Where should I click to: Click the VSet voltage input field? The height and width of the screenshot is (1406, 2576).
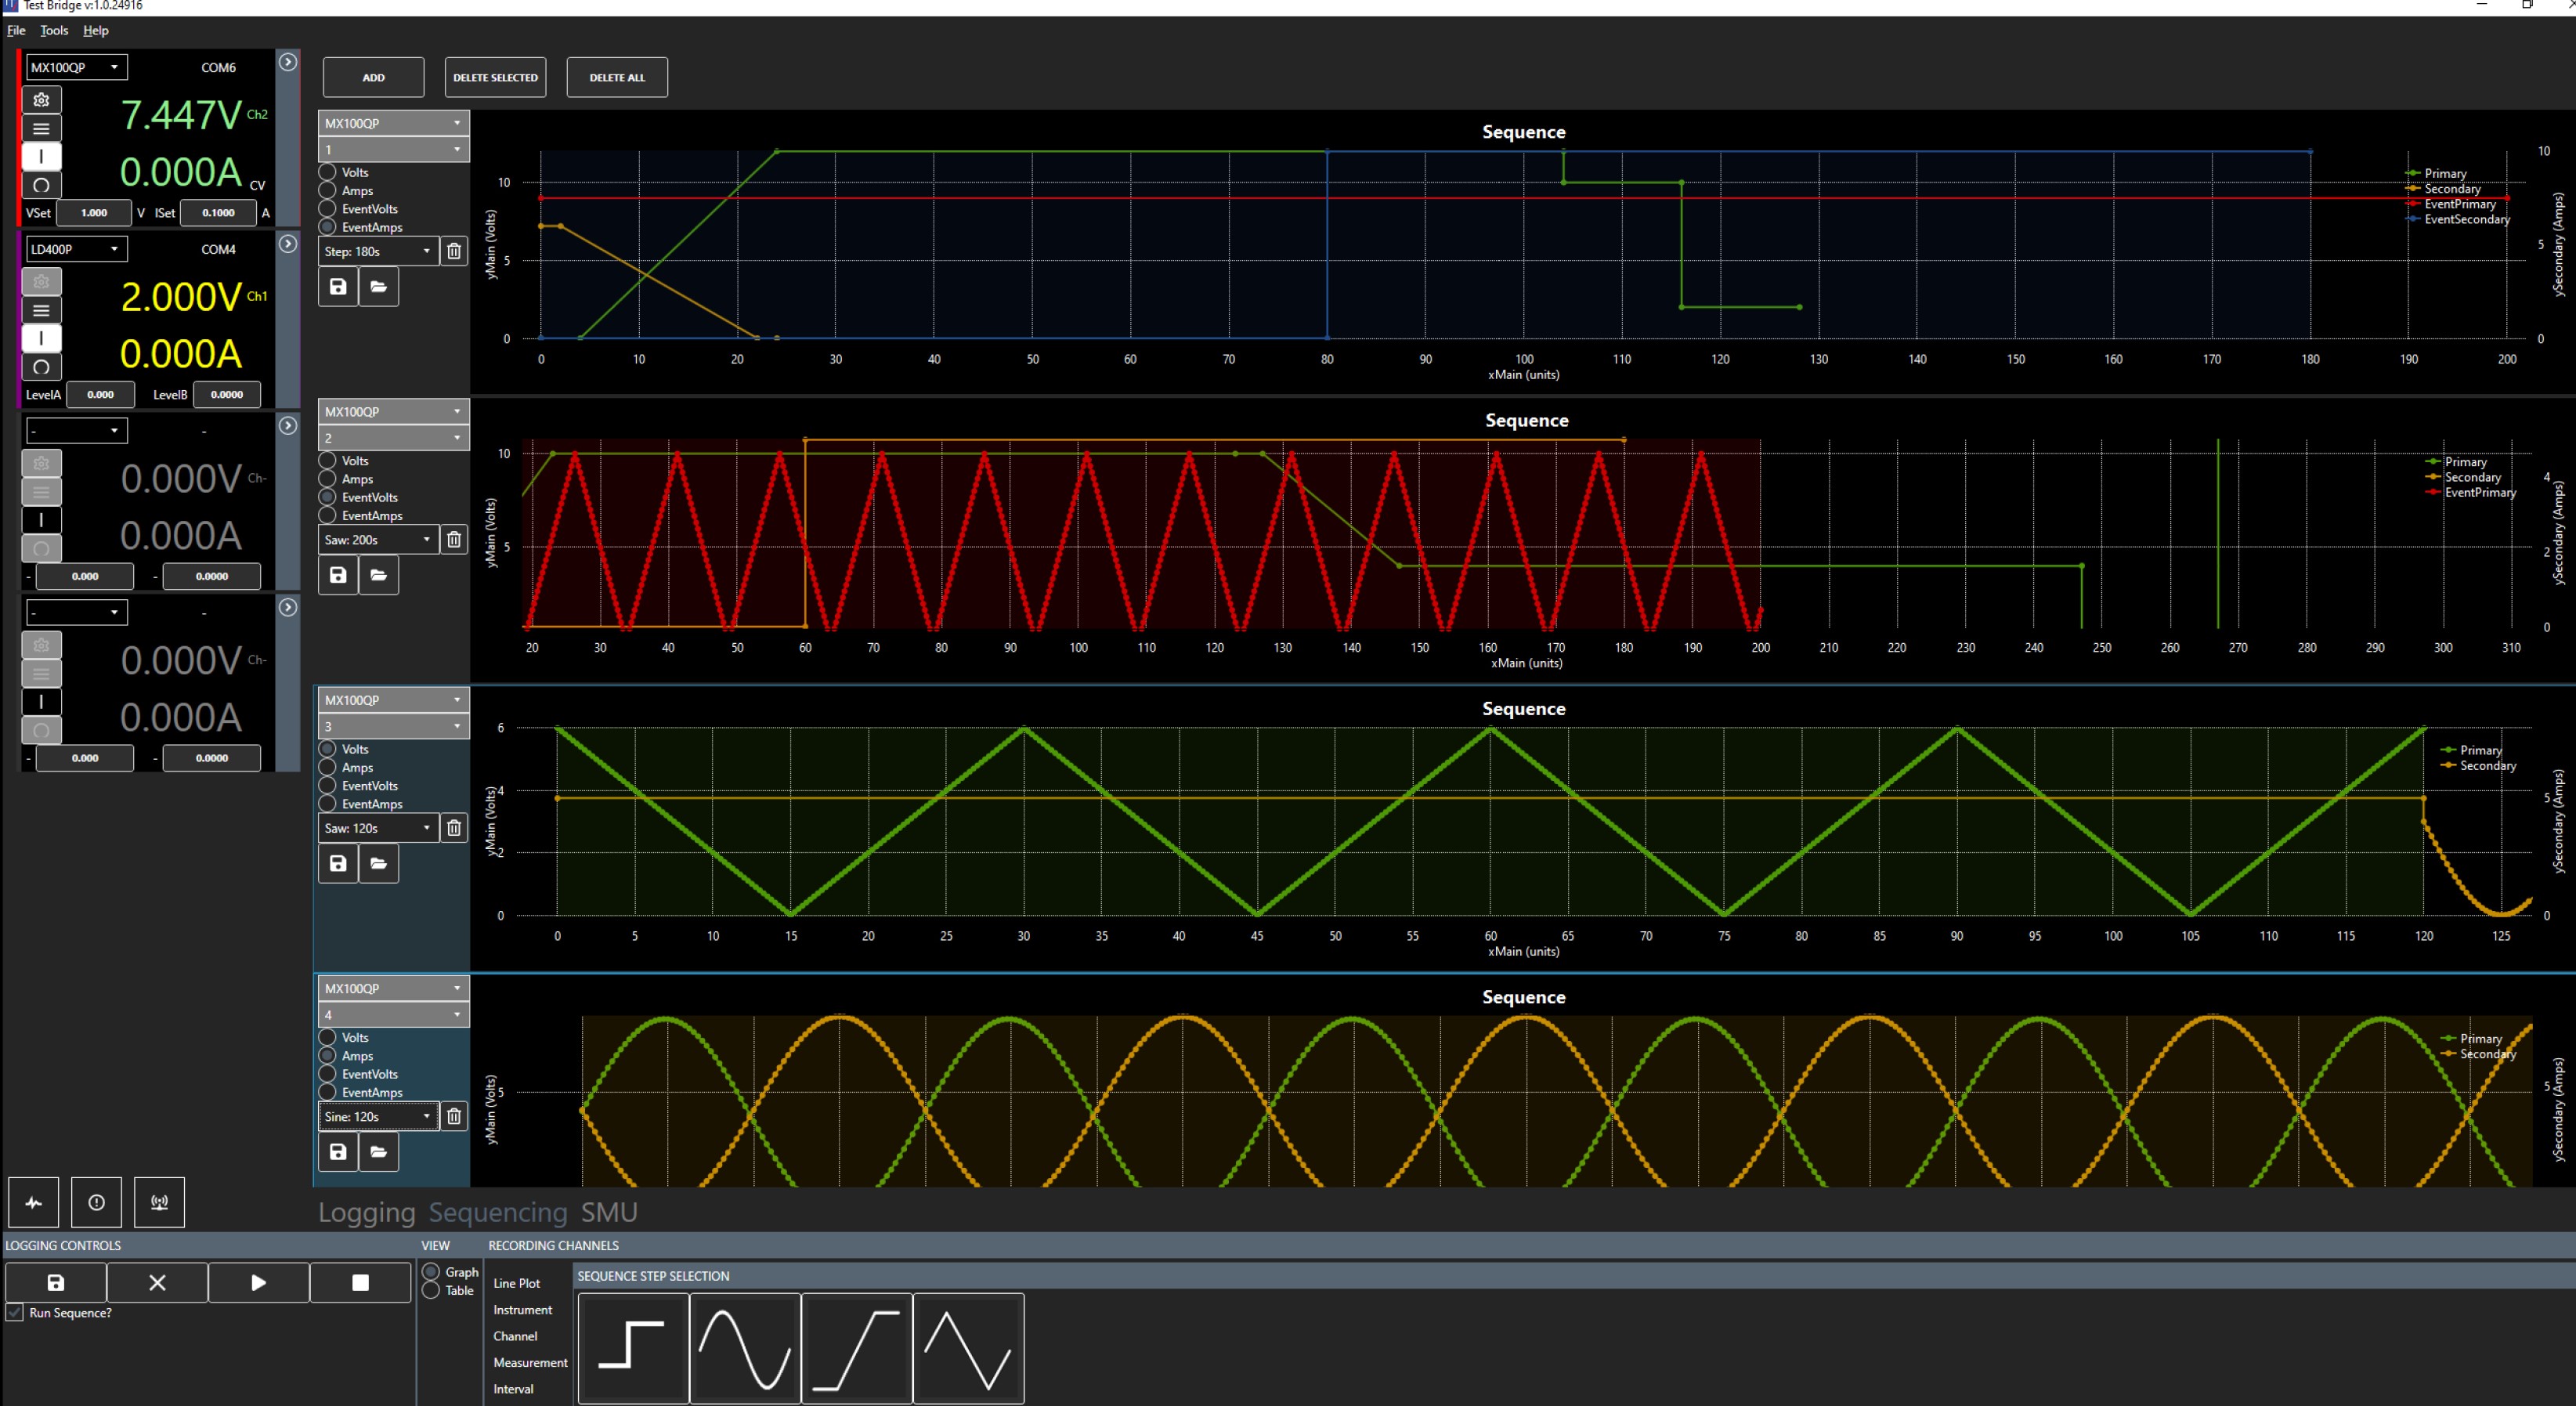[94, 213]
